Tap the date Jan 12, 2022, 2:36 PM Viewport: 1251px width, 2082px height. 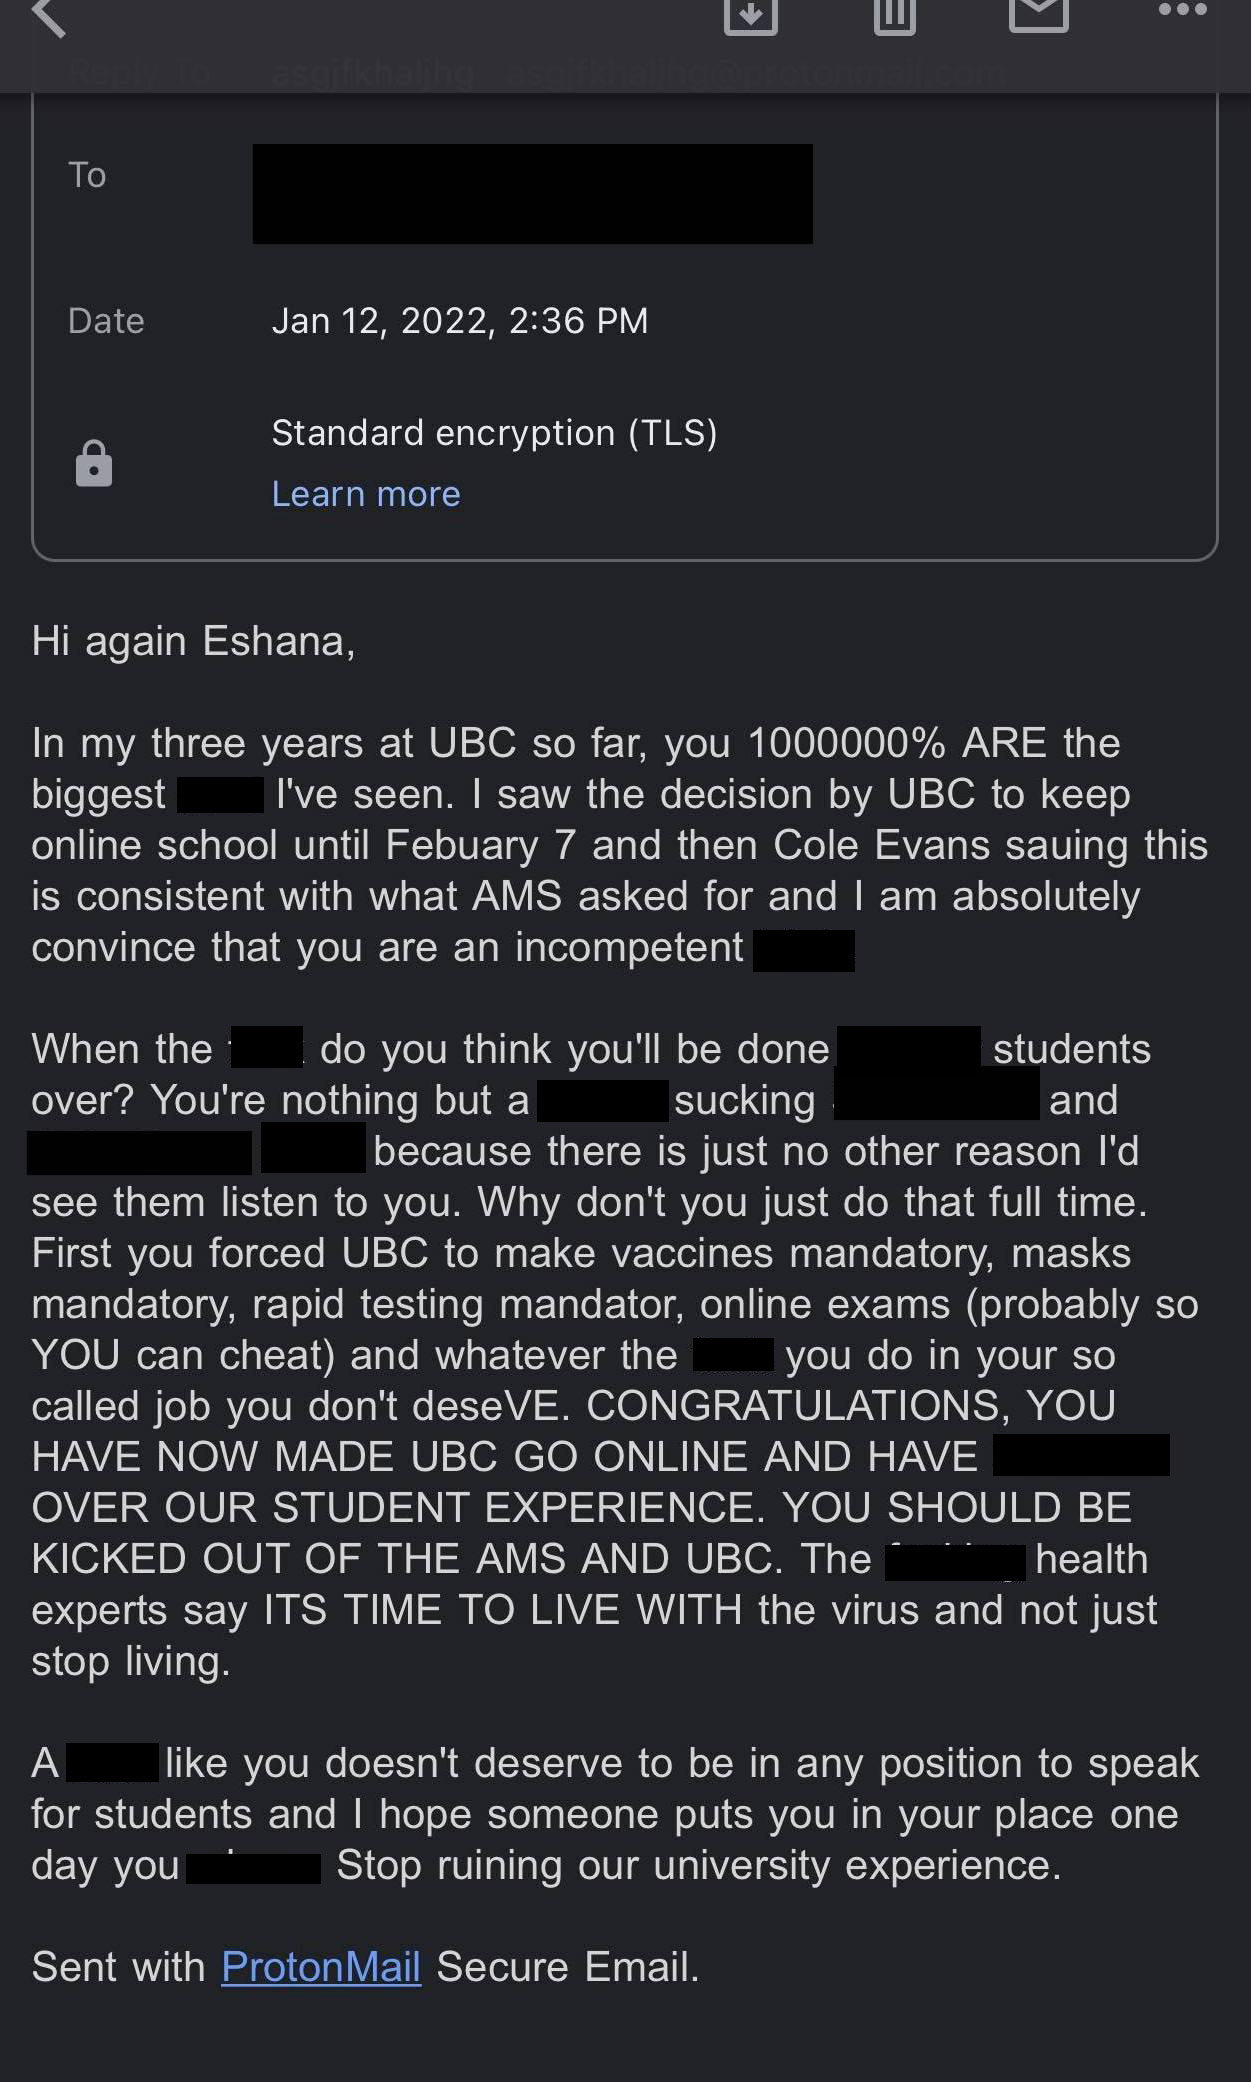coord(460,321)
